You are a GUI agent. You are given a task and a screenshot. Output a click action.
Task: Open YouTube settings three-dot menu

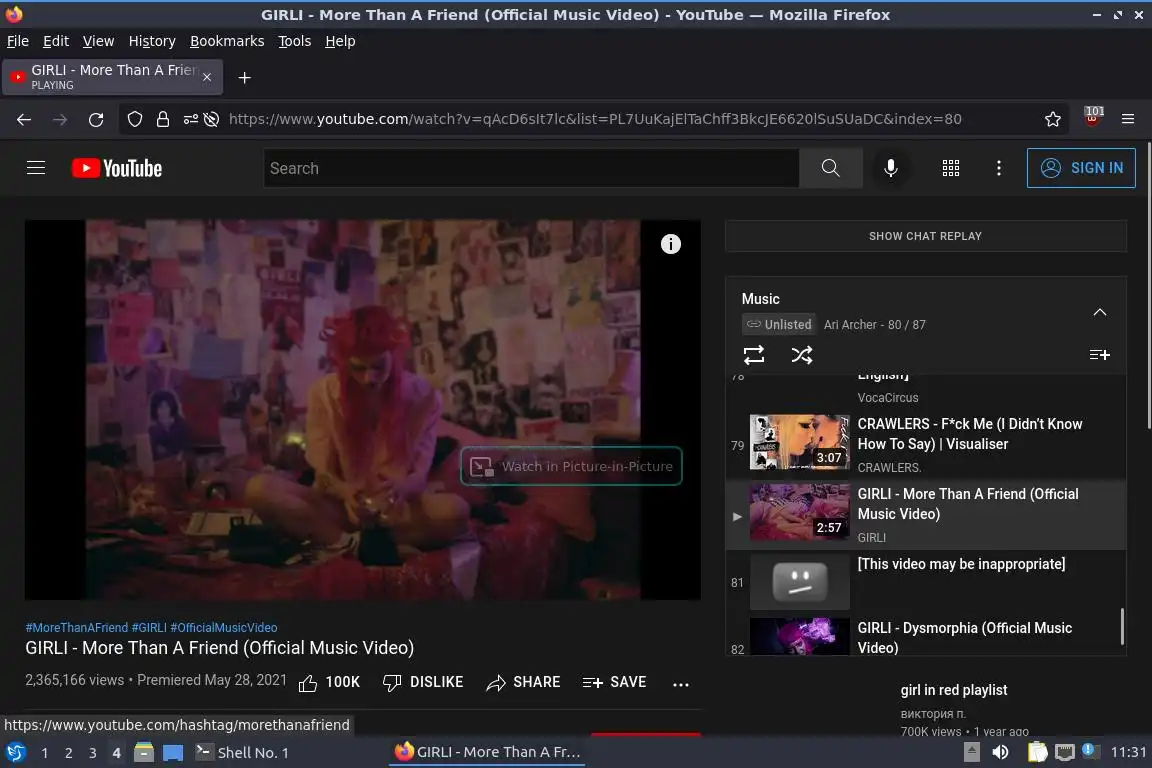pos(998,168)
